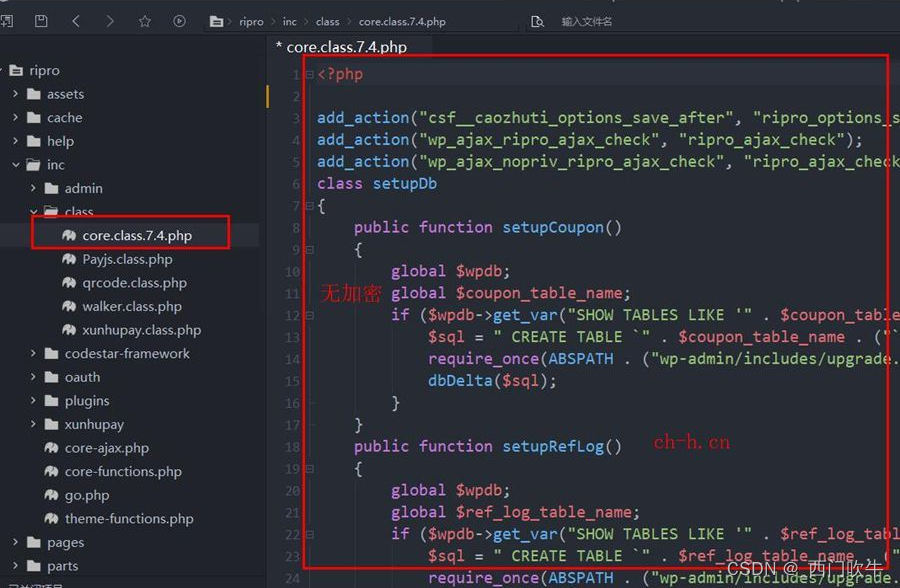This screenshot has height=588, width=900.
Task: Expand the codestar-framework folder
Action: coord(33,353)
